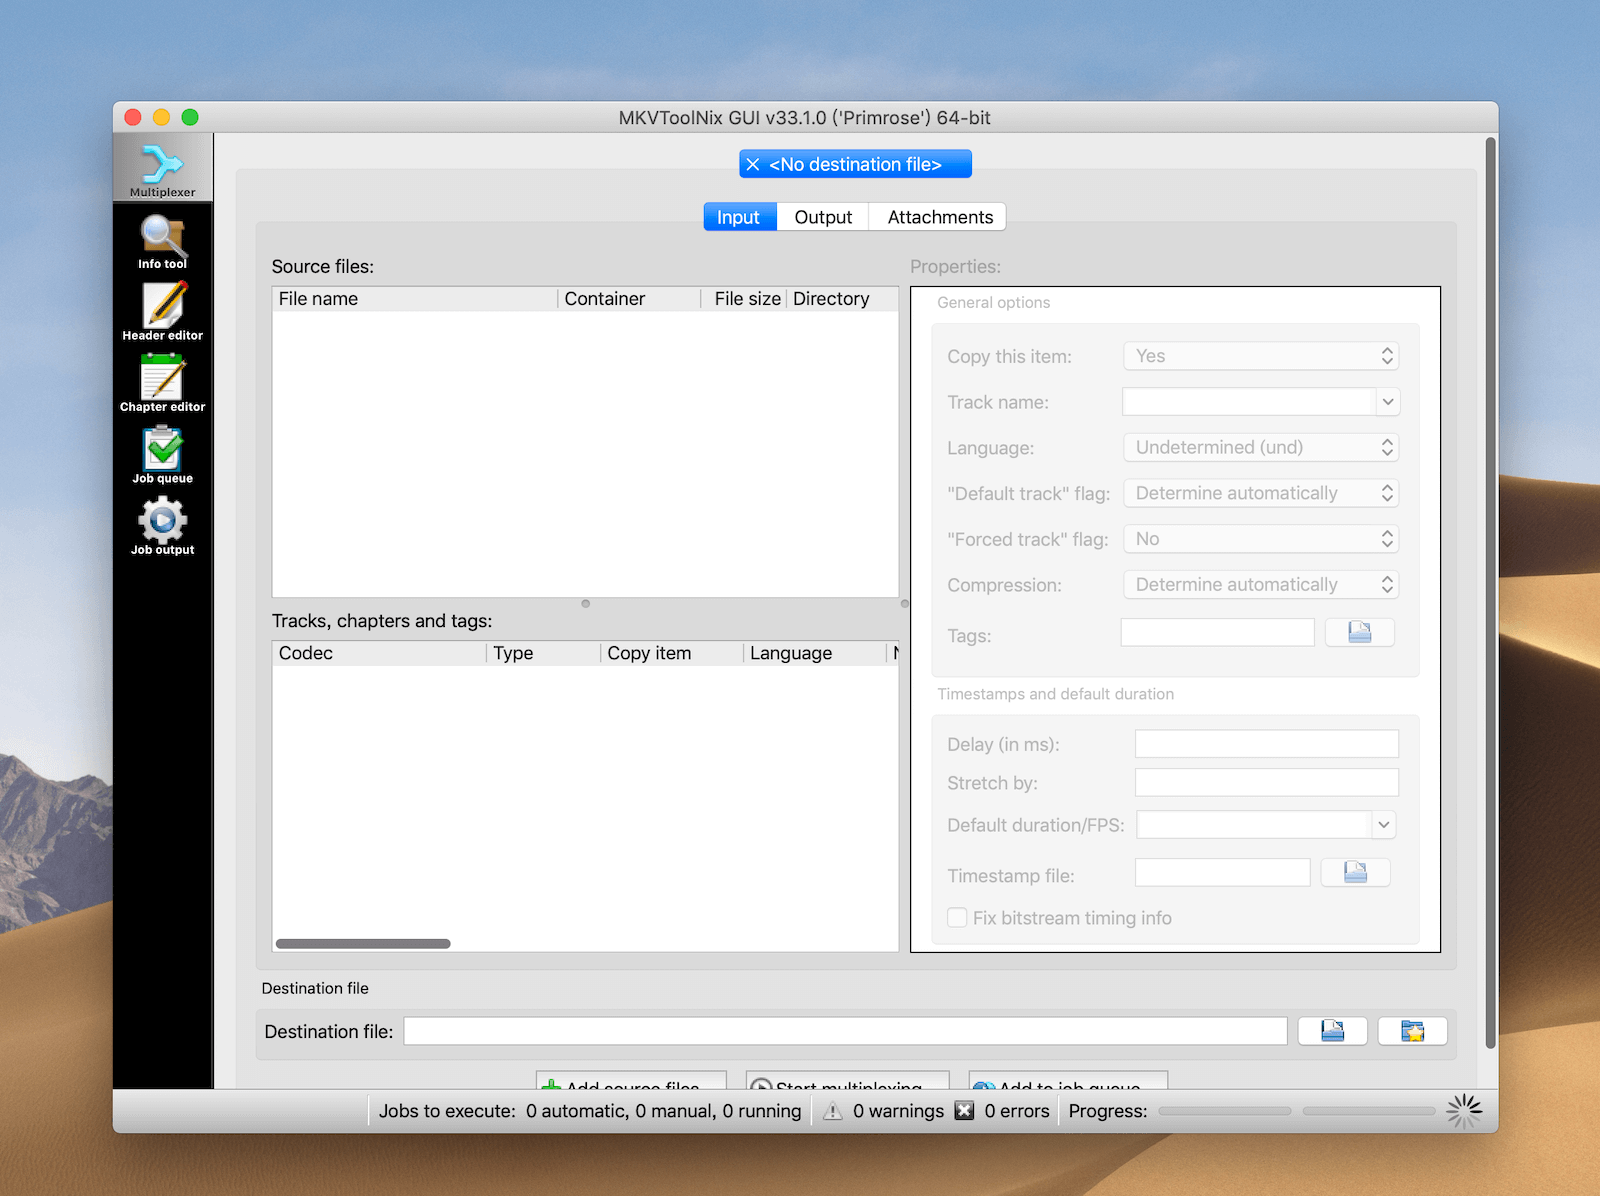Click the warnings triangle icon
Image resolution: width=1600 pixels, height=1196 pixels.
832,1111
